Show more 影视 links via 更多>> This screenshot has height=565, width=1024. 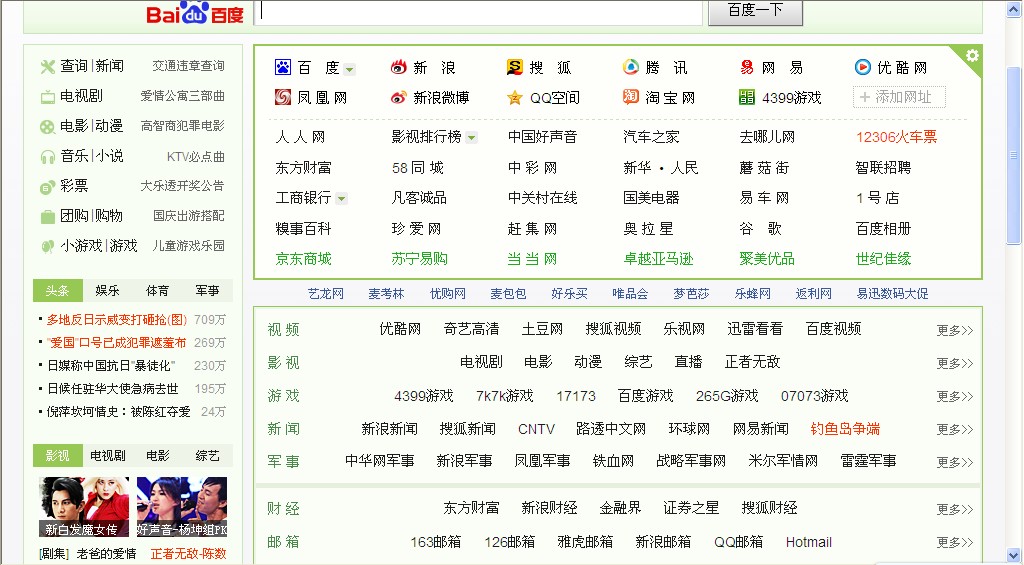click(955, 363)
